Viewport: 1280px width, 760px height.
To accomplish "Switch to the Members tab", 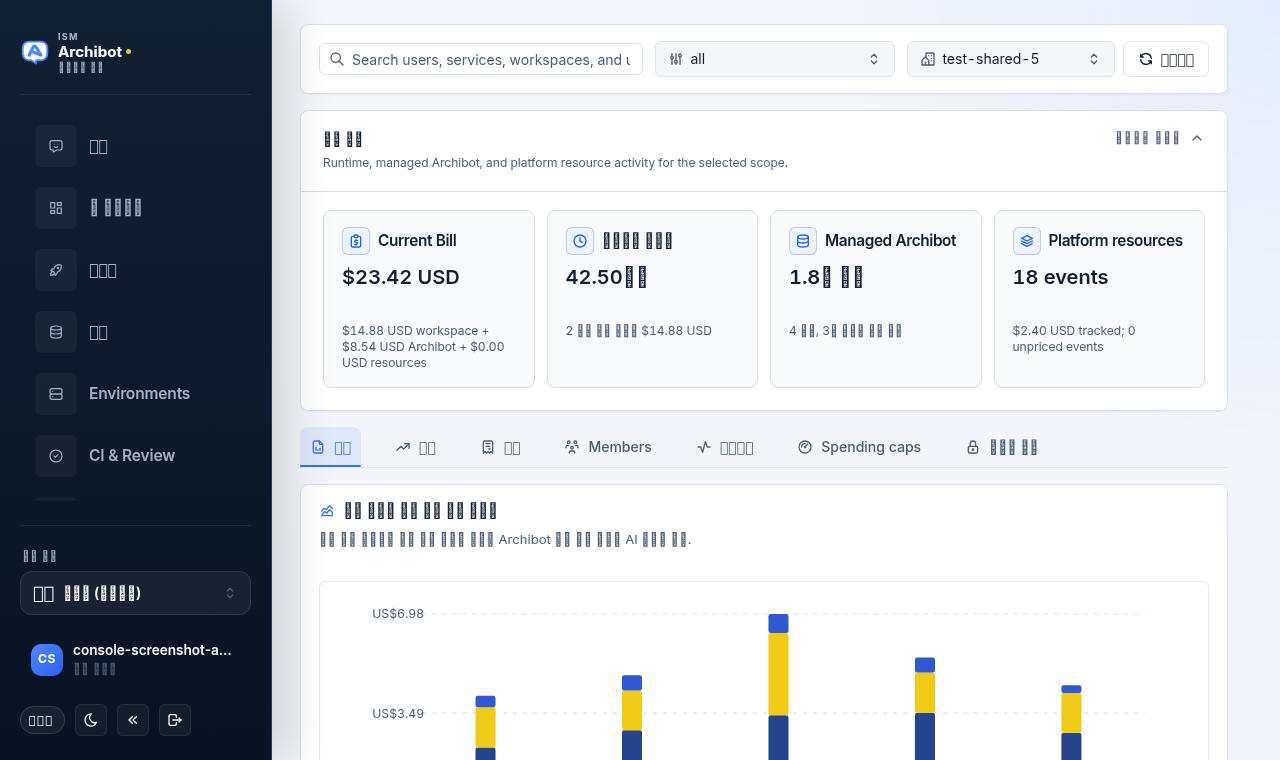I will coord(608,447).
